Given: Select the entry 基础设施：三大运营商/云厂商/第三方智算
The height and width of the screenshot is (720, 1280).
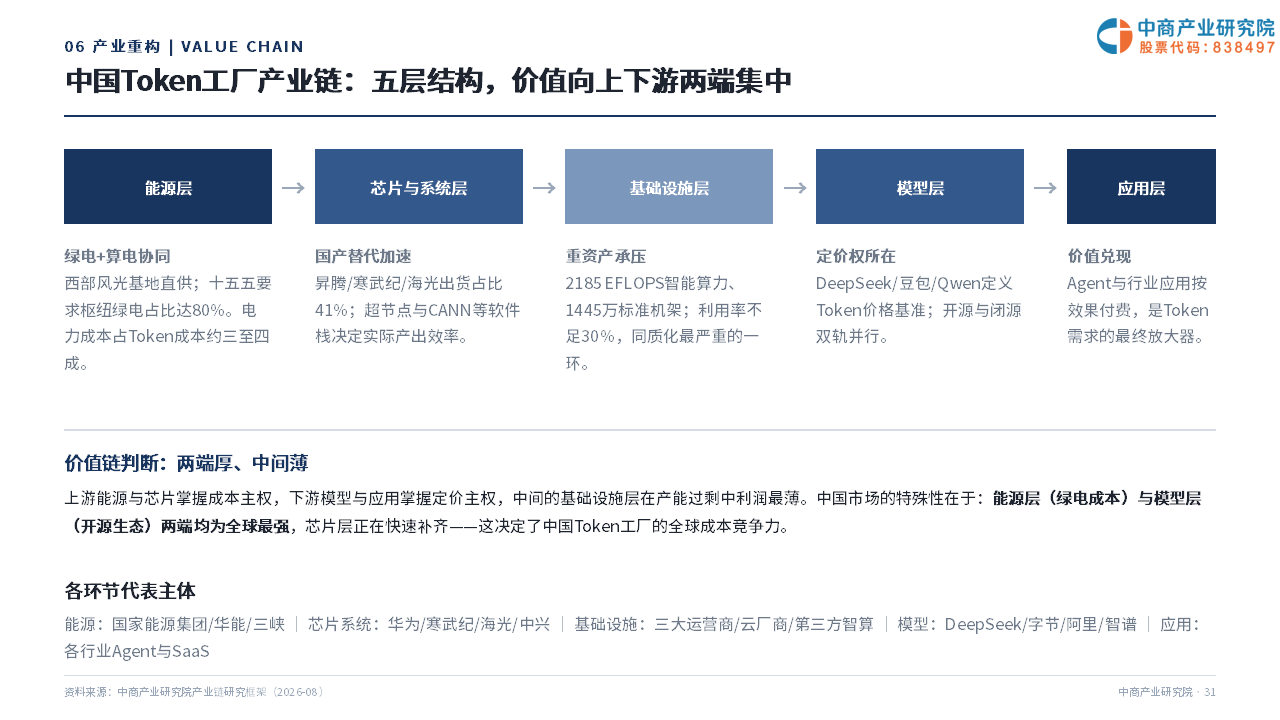Looking at the screenshot, I should pyautogui.click(x=724, y=625).
